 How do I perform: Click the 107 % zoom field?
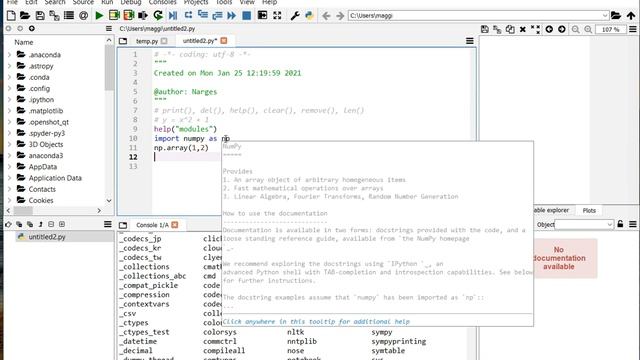[611, 29]
